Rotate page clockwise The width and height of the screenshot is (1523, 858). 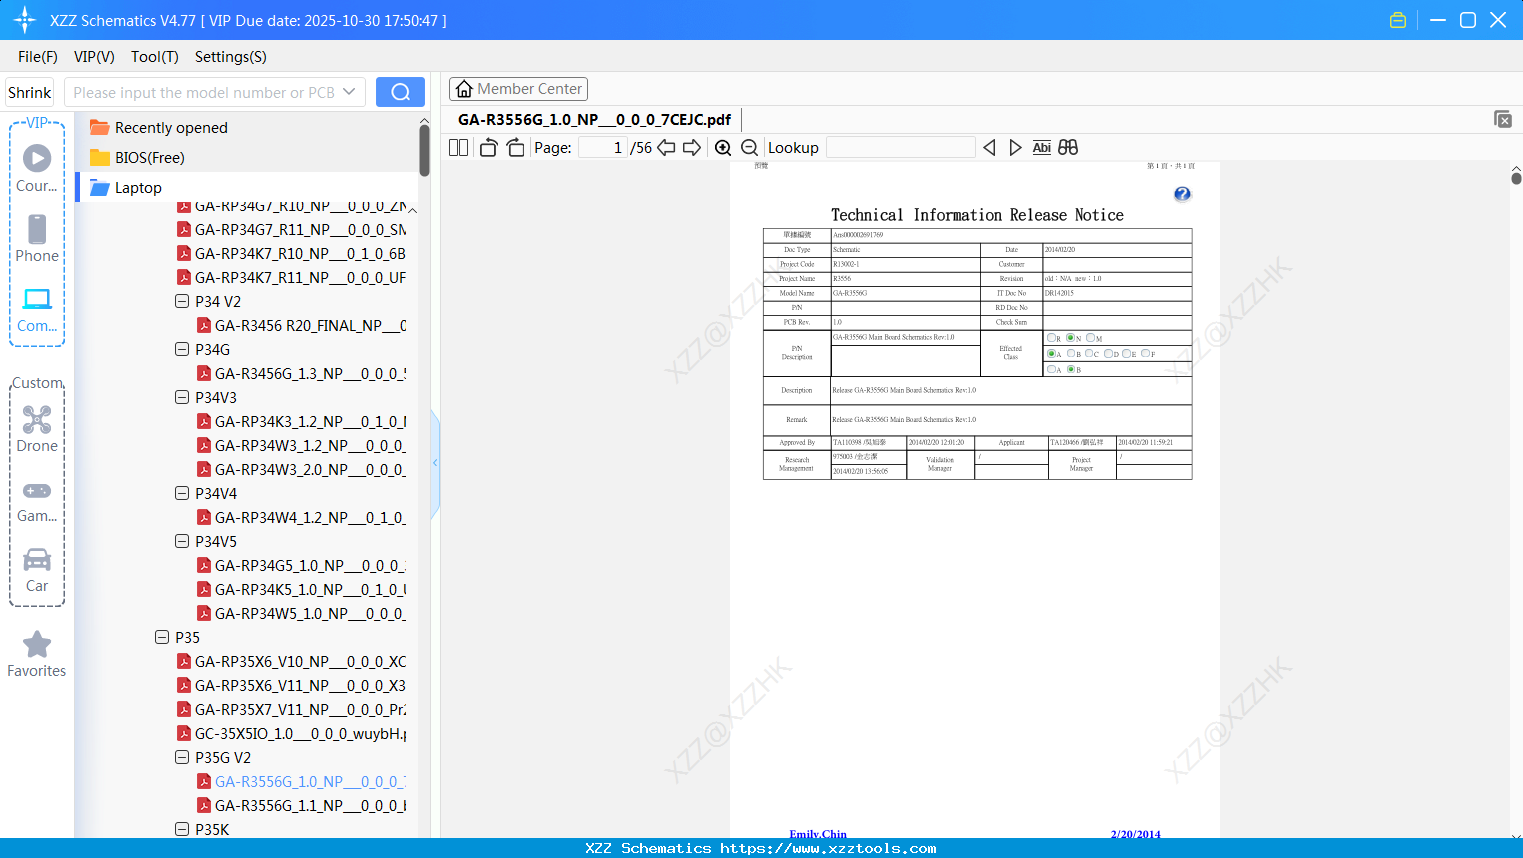click(x=515, y=147)
